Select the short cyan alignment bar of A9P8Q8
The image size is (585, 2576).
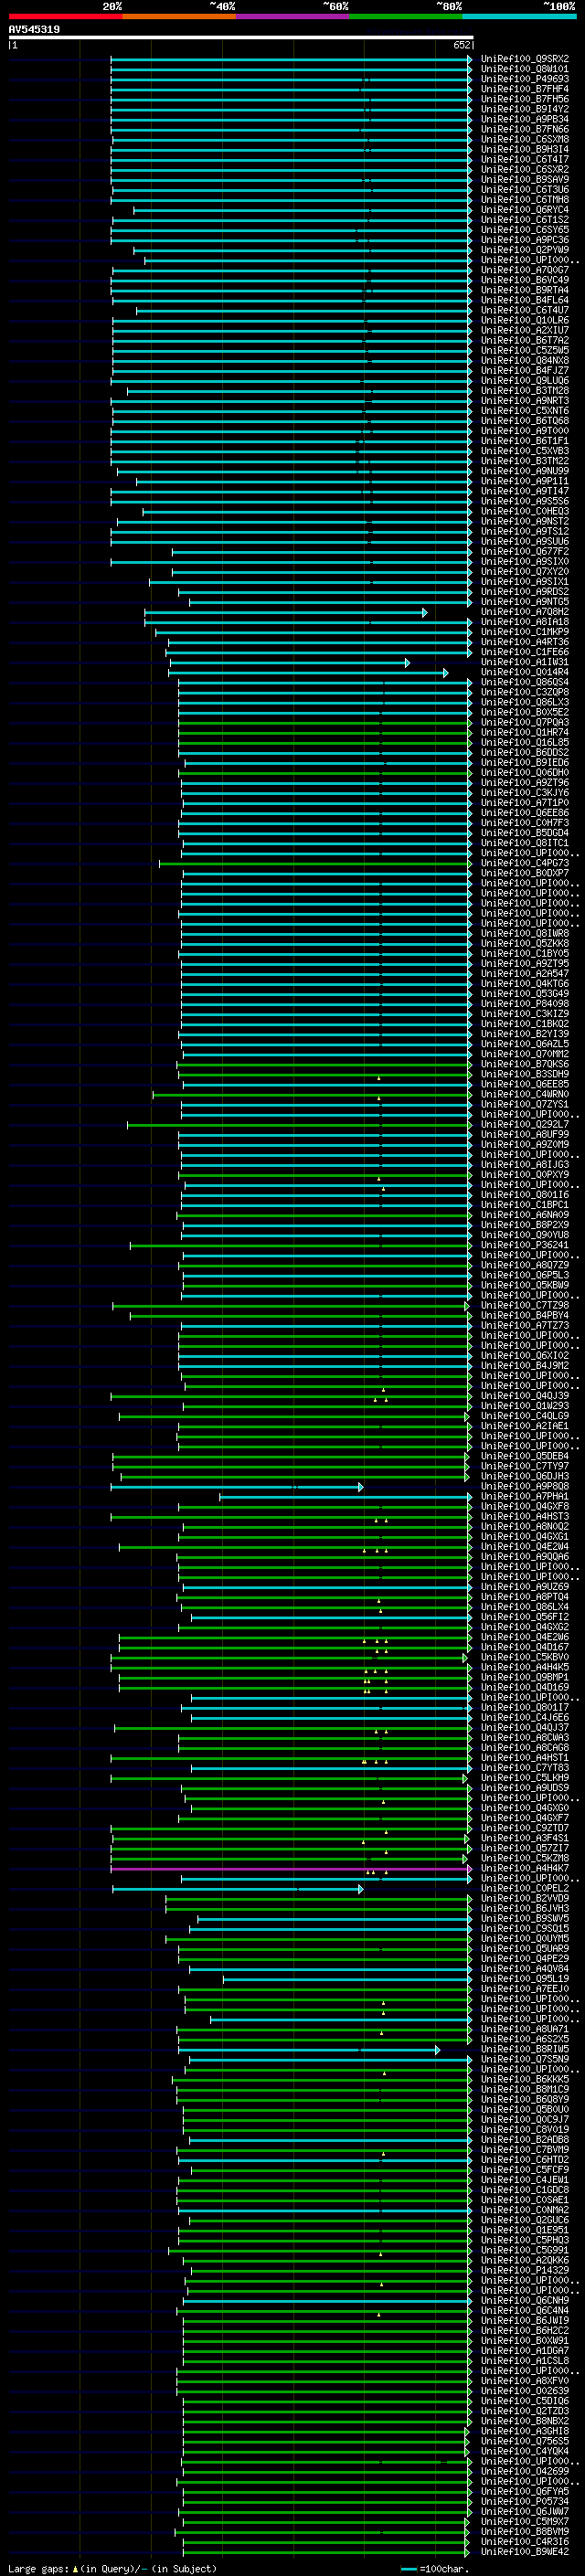237,1486
